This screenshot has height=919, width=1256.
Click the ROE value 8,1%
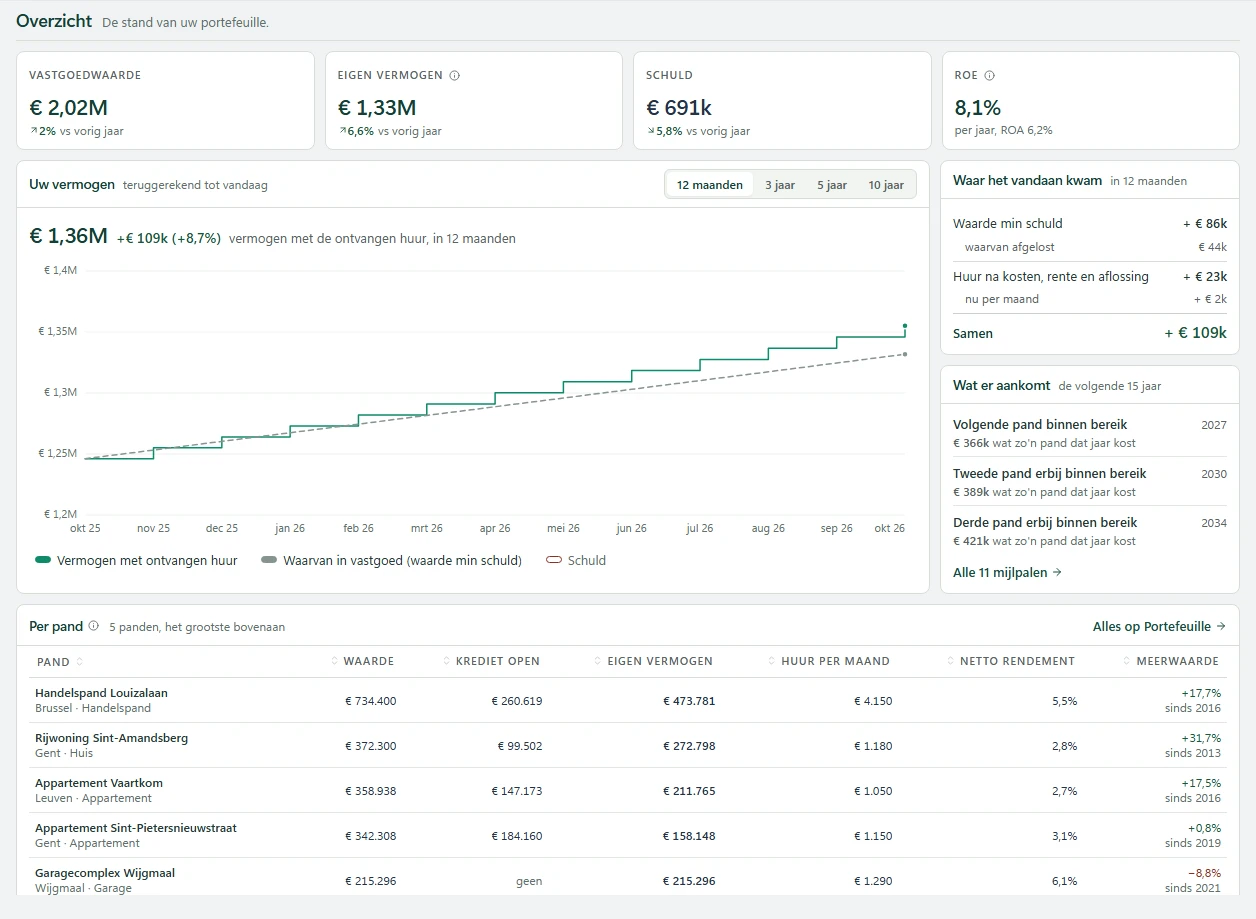point(978,108)
